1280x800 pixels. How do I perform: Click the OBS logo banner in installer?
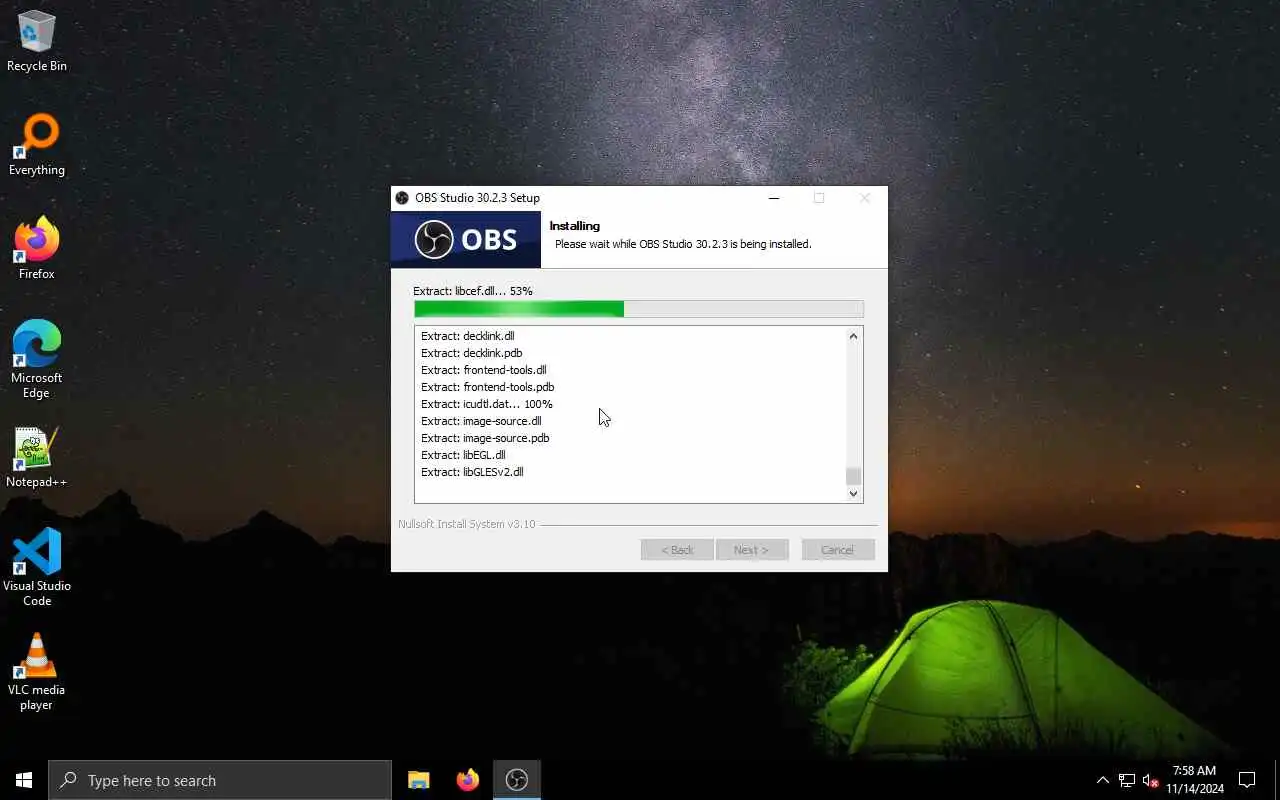pyautogui.click(x=466, y=240)
